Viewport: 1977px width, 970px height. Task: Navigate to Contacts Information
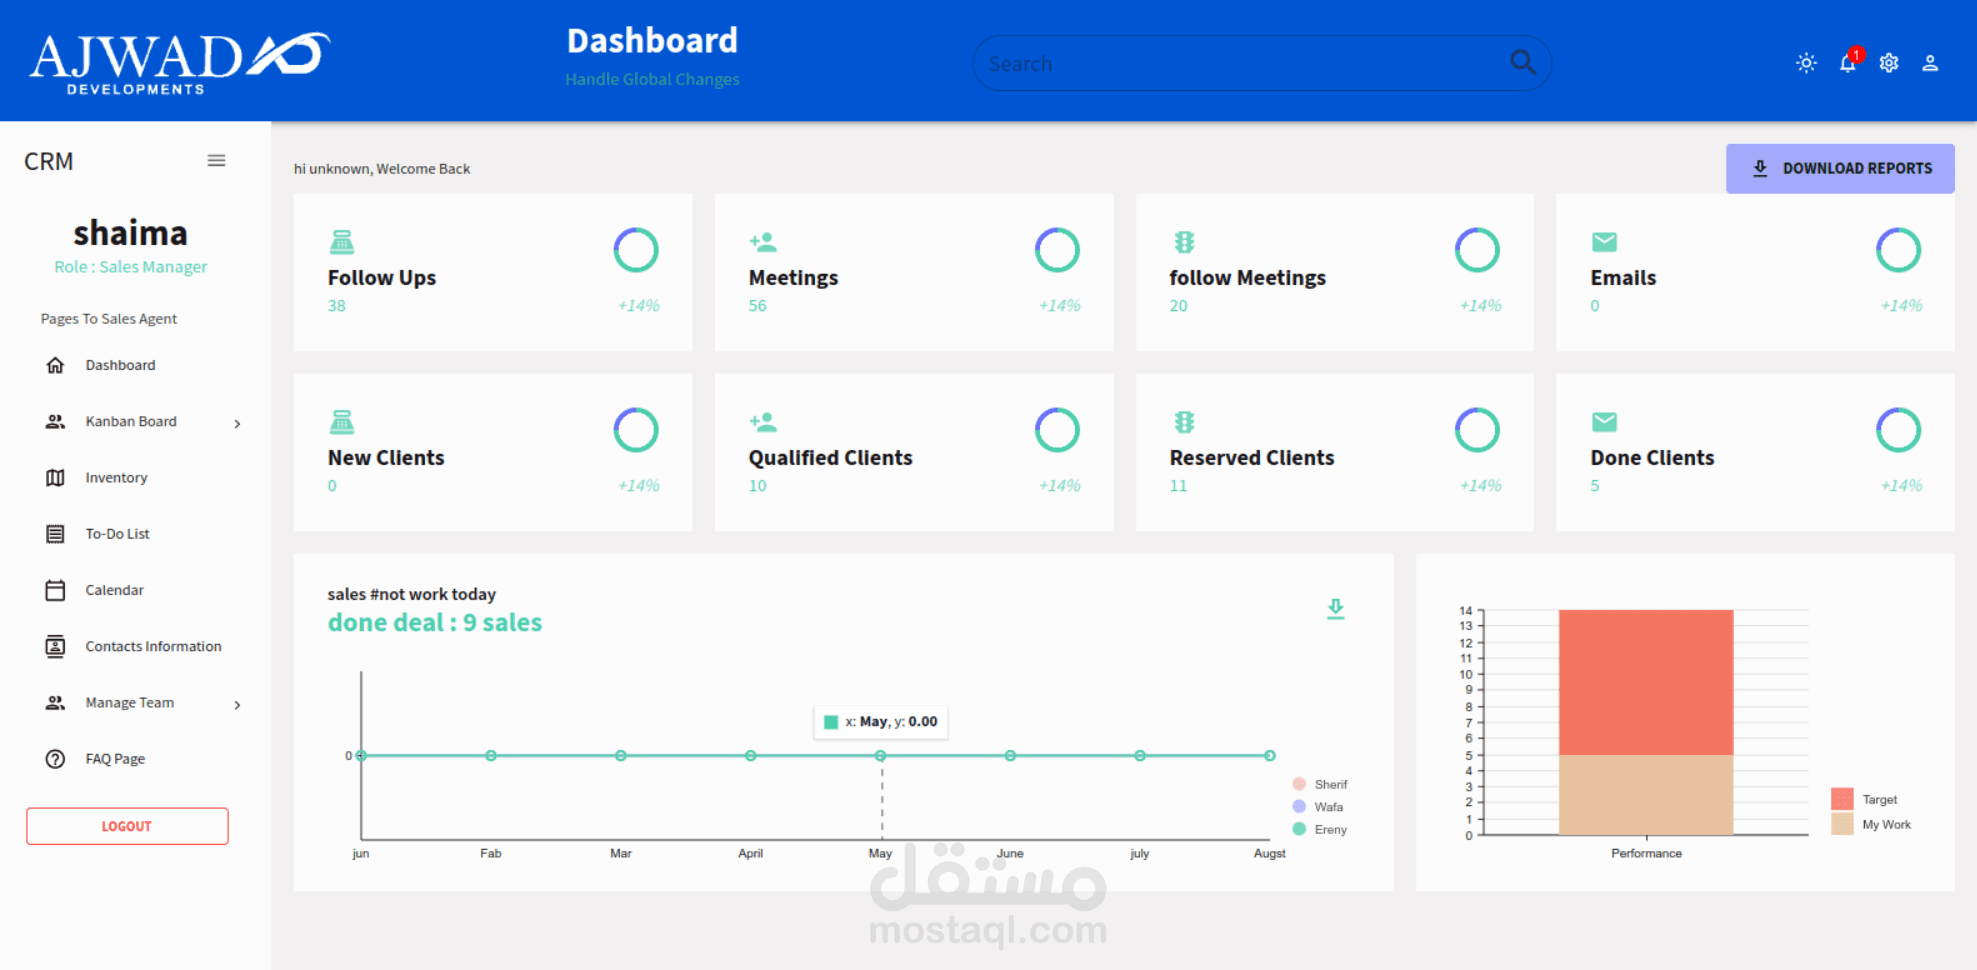coord(152,646)
